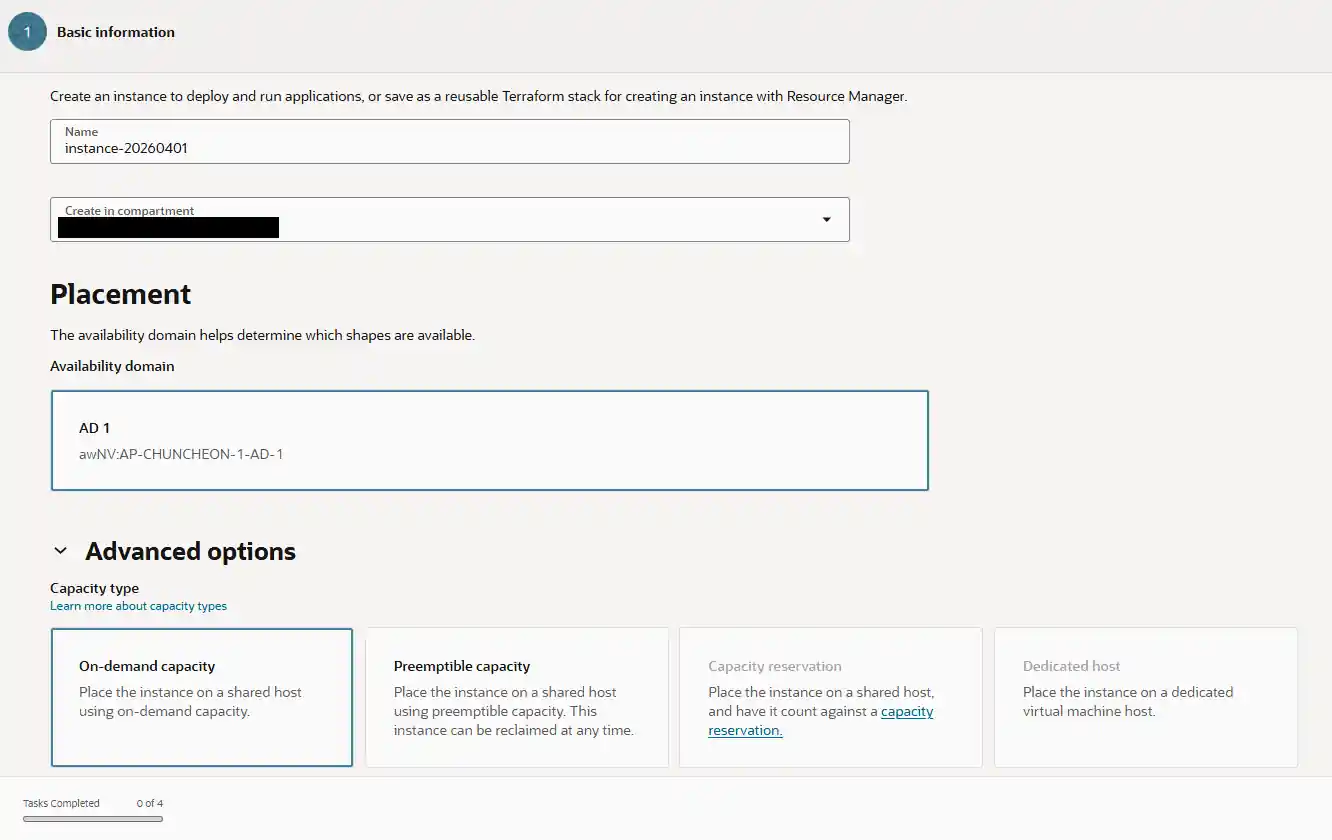The height and width of the screenshot is (840, 1332).
Task: Open Learn more about capacity types link
Action: [x=138, y=606]
